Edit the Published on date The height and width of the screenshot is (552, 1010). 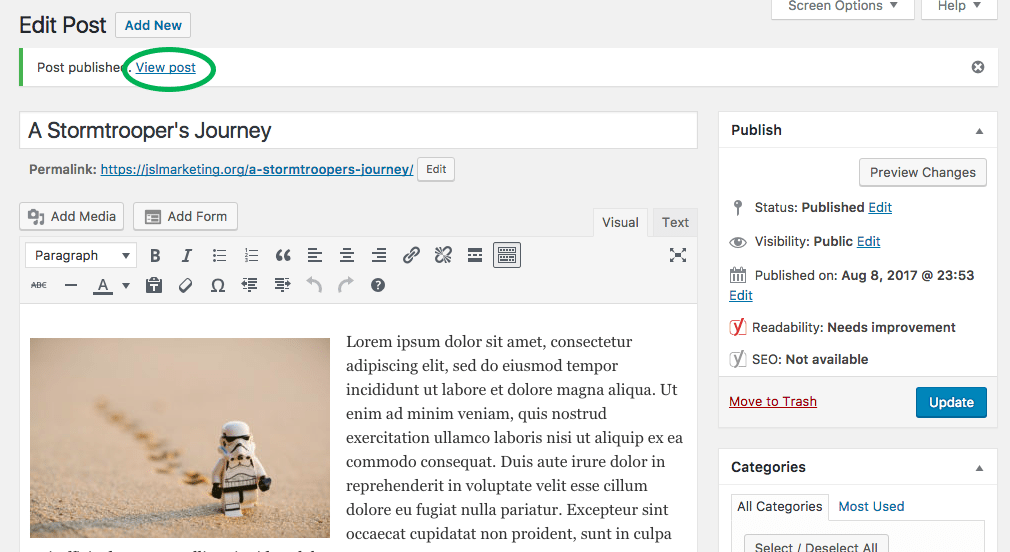(x=741, y=296)
